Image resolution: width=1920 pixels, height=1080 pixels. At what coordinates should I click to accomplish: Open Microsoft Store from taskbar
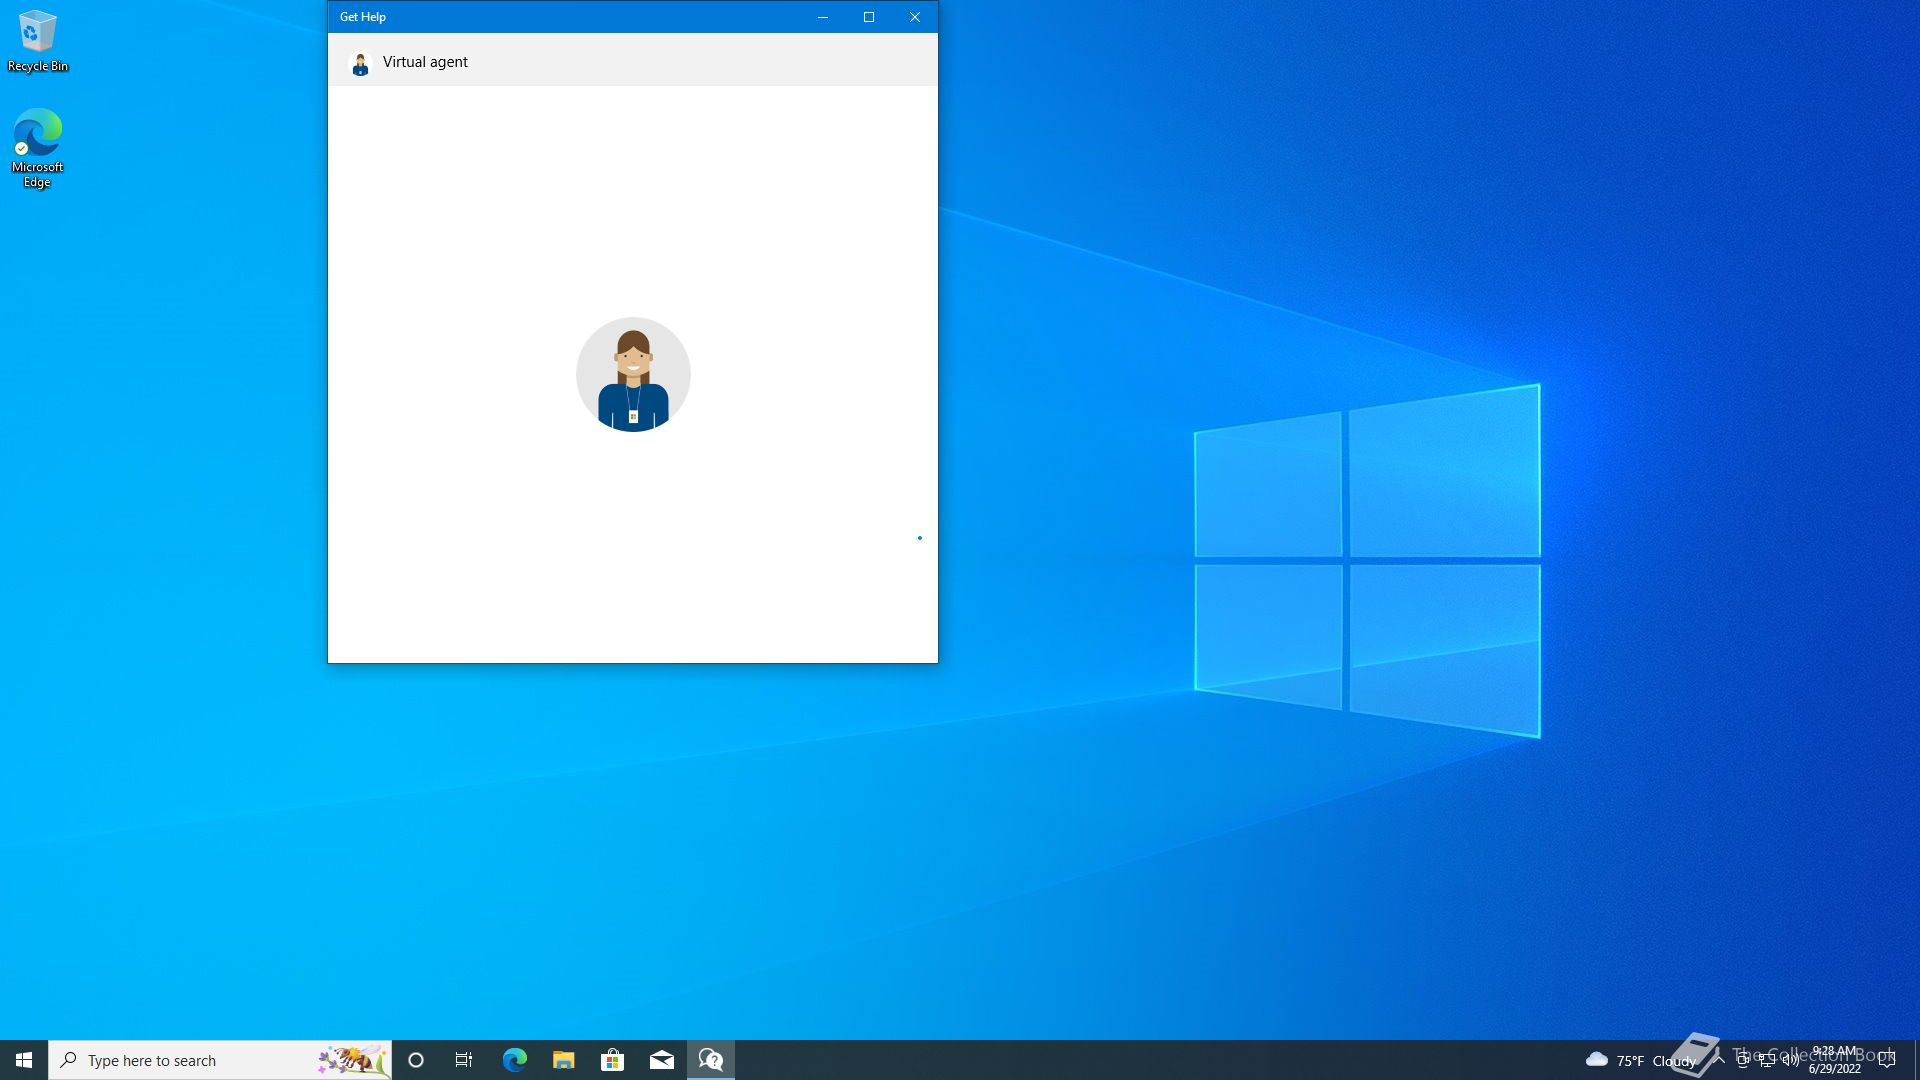pos(612,1060)
